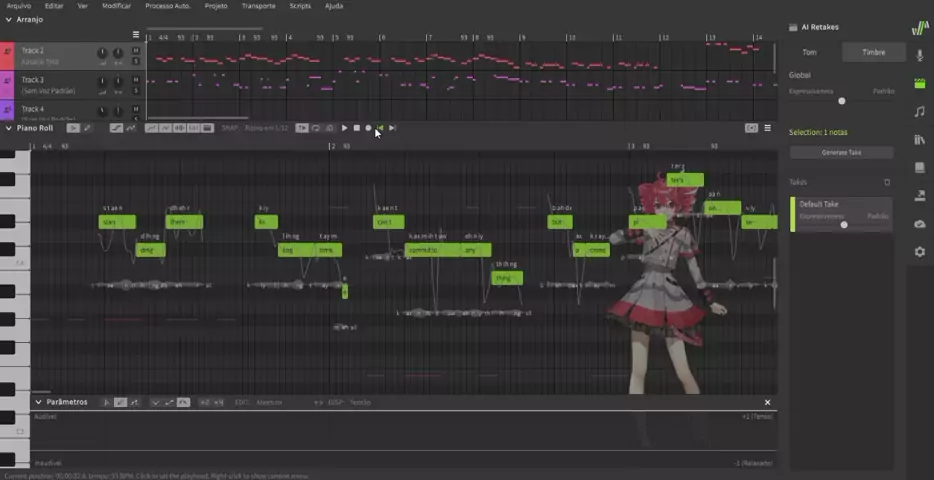Viewport: 934px width, 480px height.
Task: Click the Record button in transport bar
Action: (368, 128)
